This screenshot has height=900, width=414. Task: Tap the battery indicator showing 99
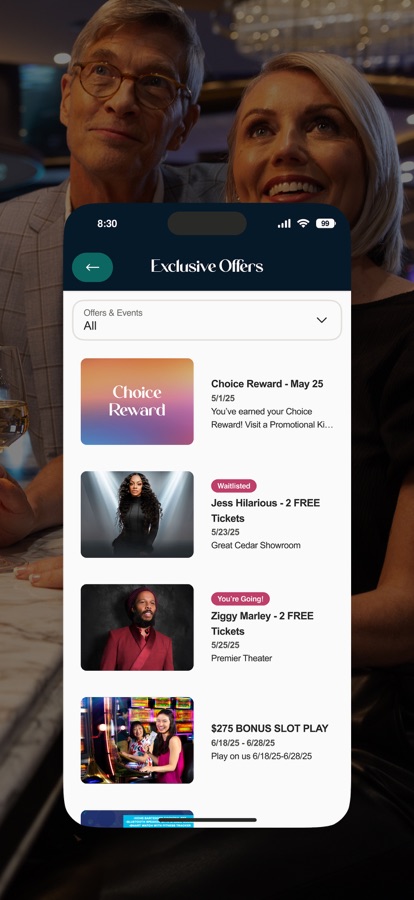click(326, 223)
